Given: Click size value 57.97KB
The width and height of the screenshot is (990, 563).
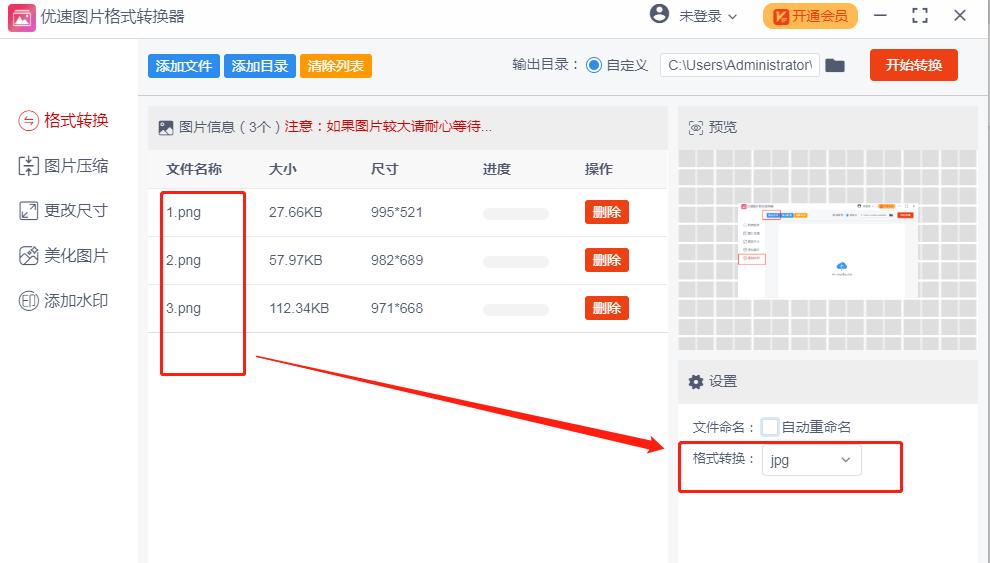Looking at the screenshot, I should [295, 260].
